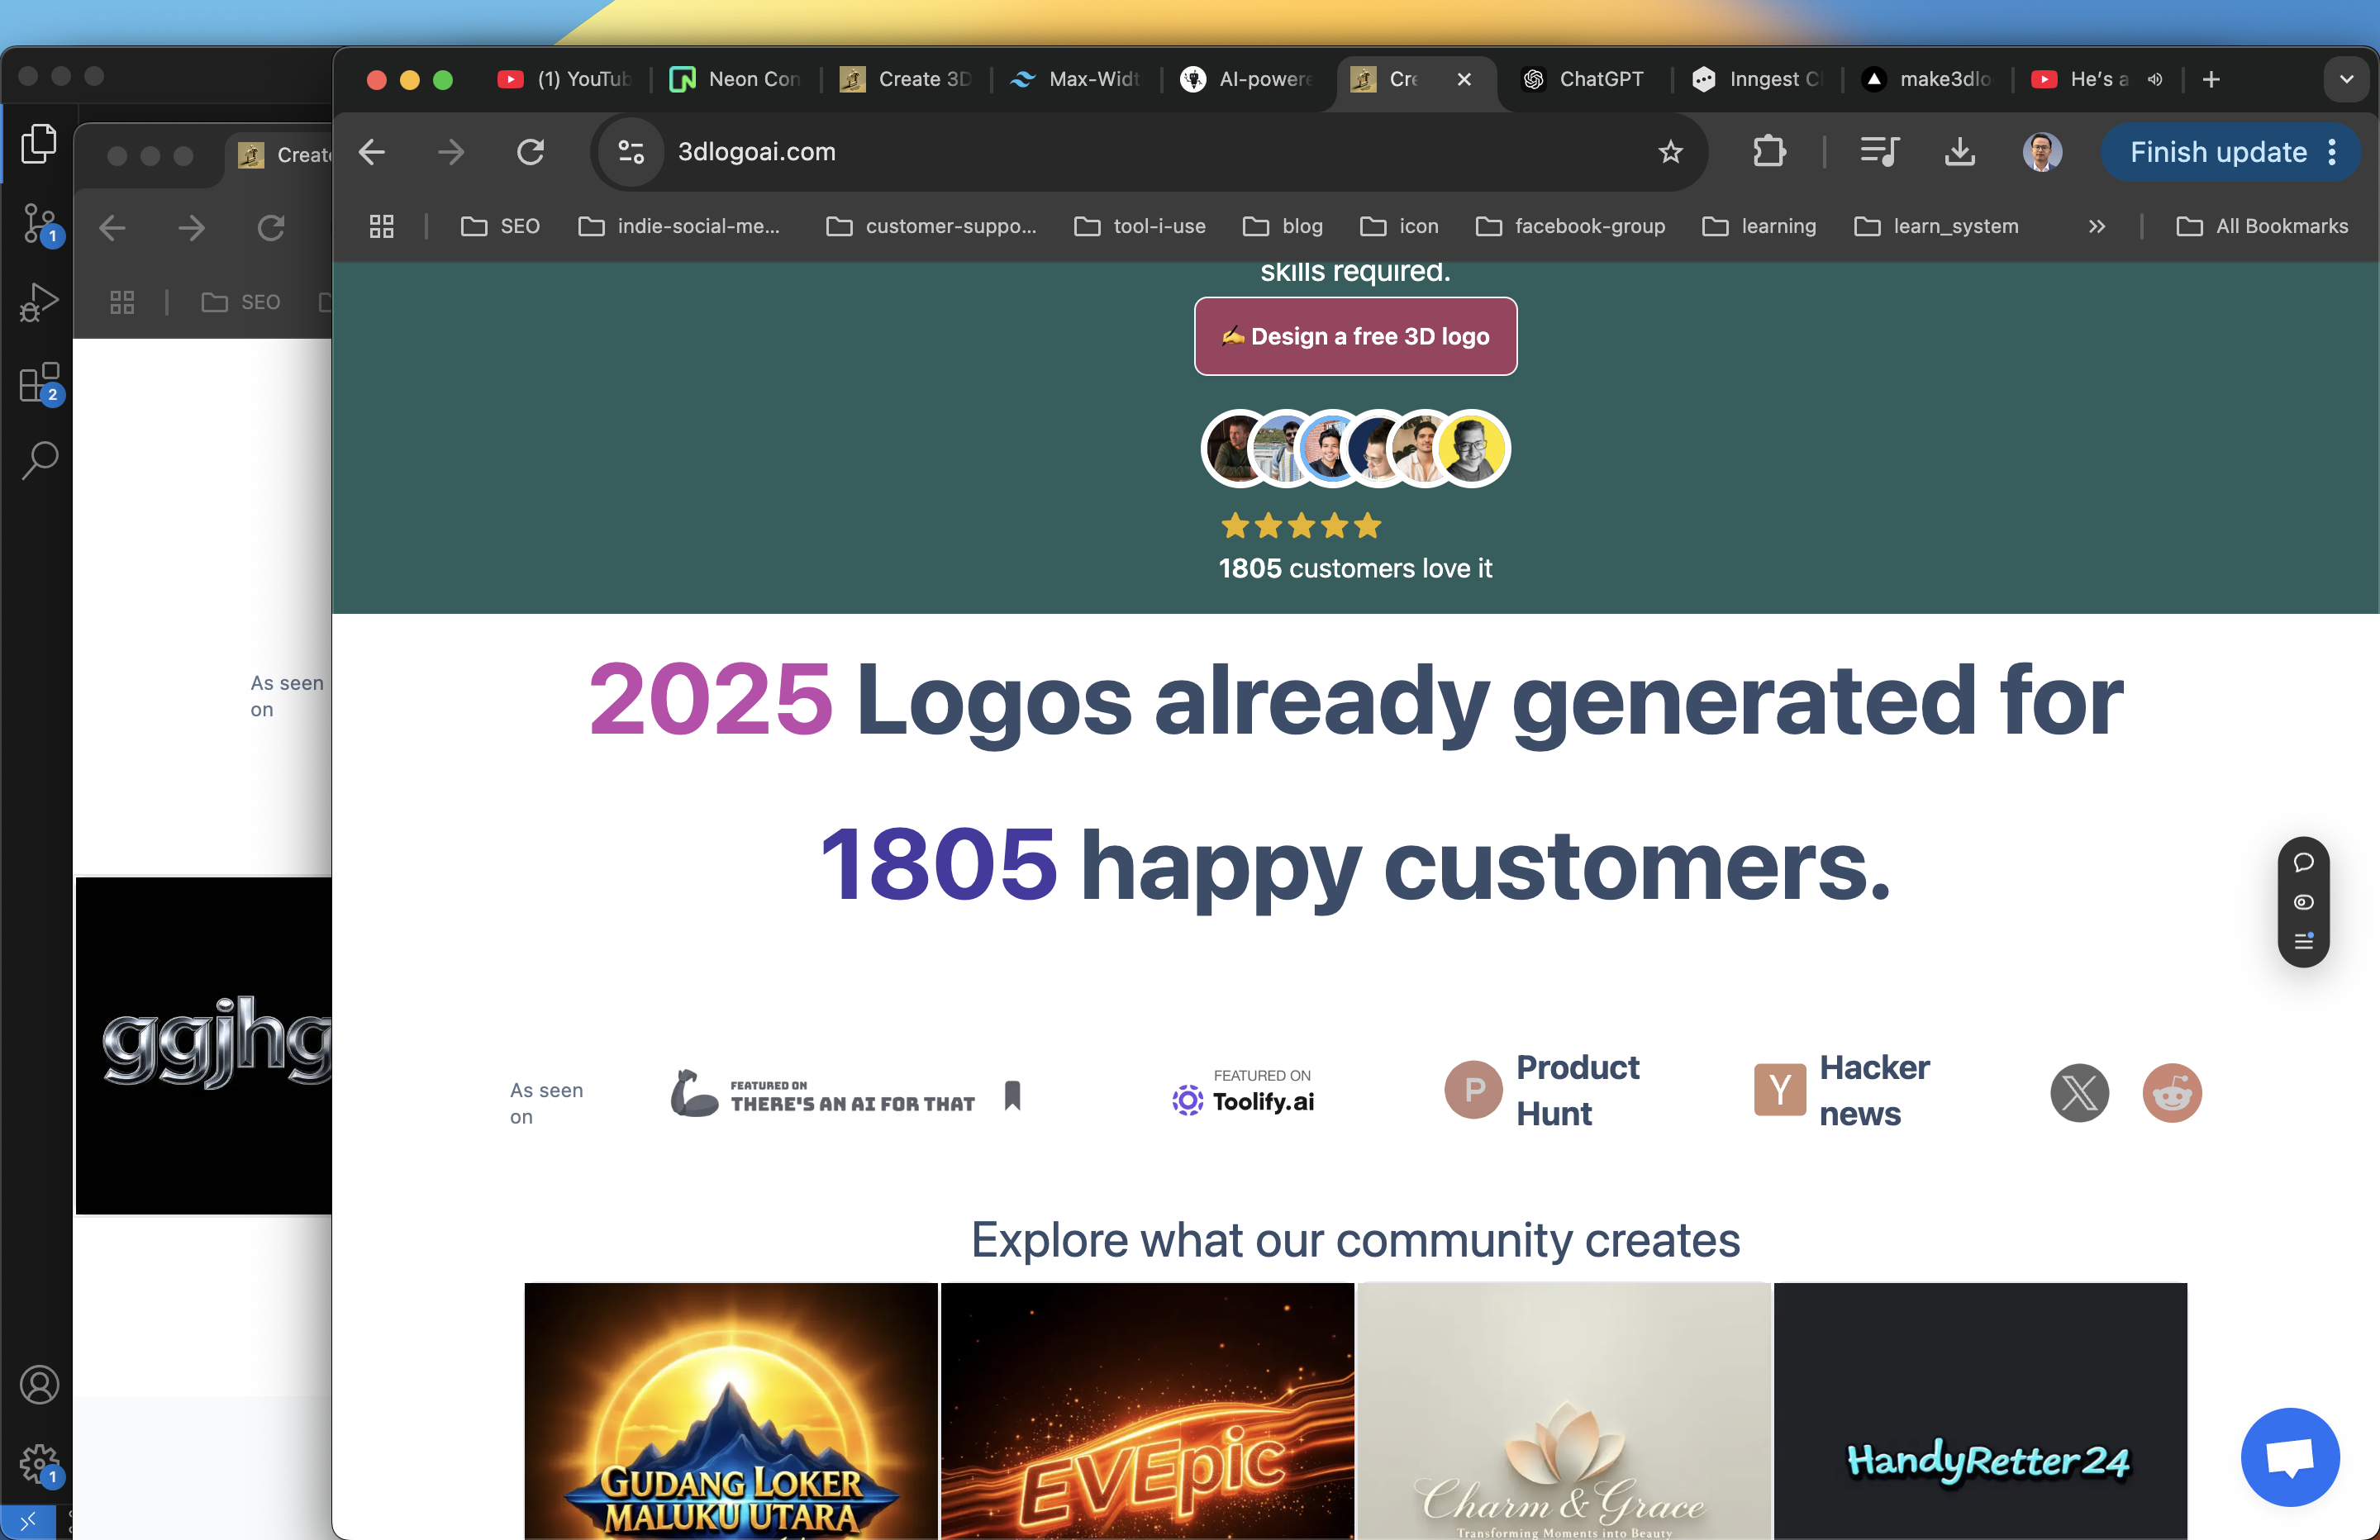
Task: Open the EVEpic community logo thumbnail
Action: pos(1147,1410)
